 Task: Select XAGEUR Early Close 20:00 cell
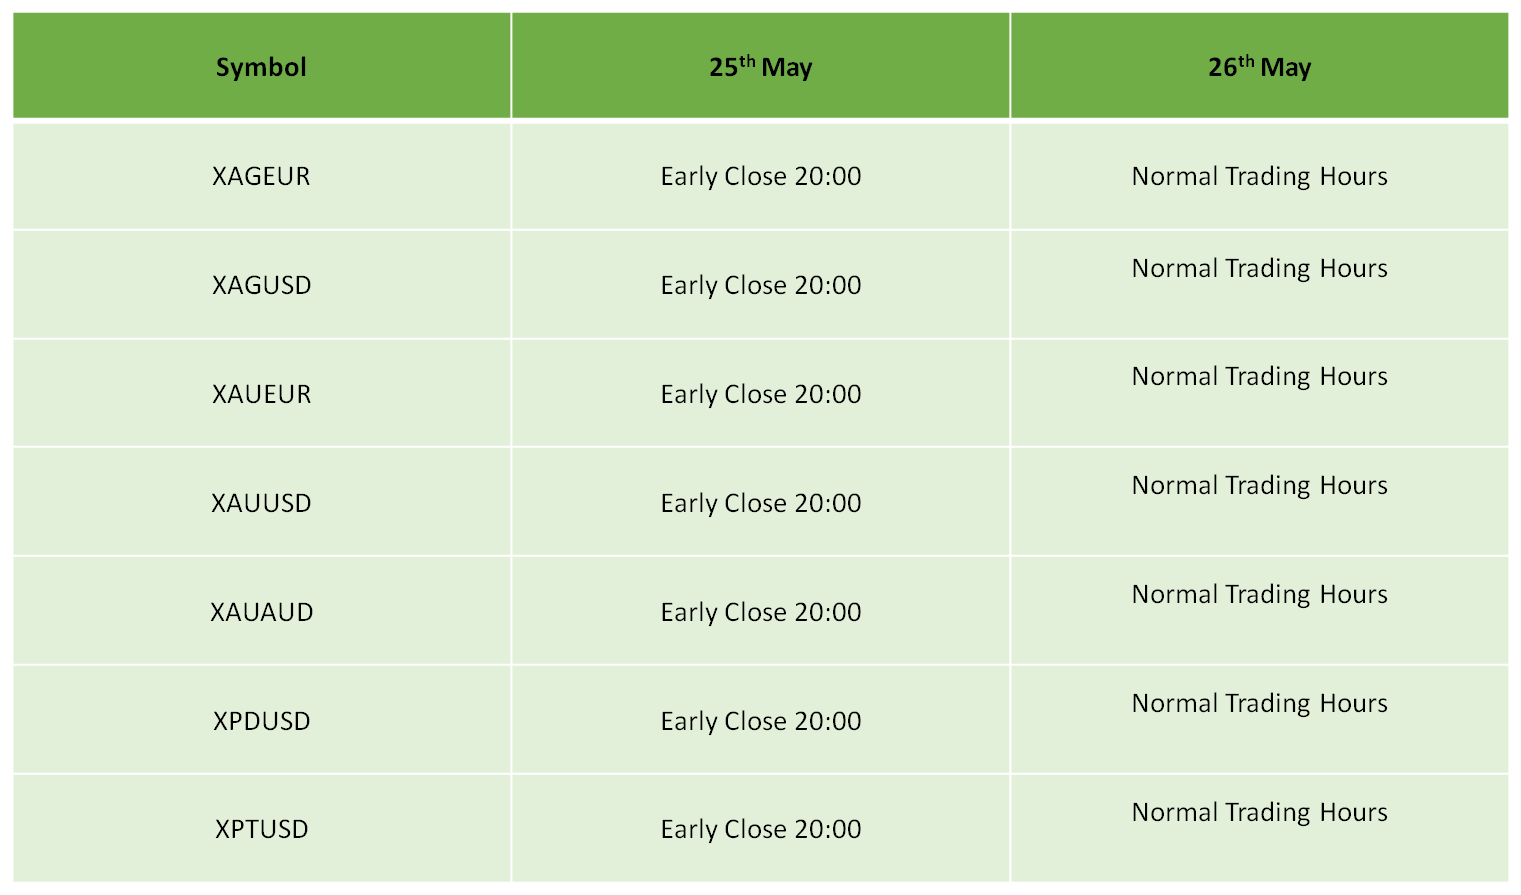click(760, 176)
